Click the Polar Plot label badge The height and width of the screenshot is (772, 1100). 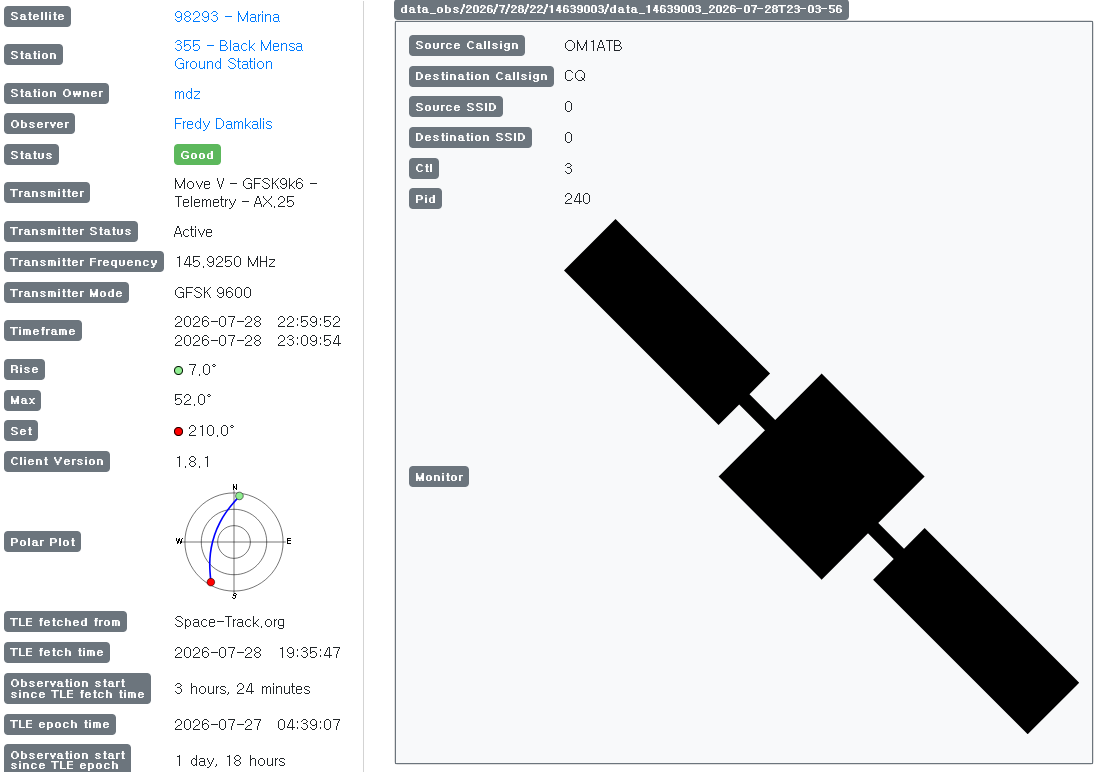(x=42, y=543)
